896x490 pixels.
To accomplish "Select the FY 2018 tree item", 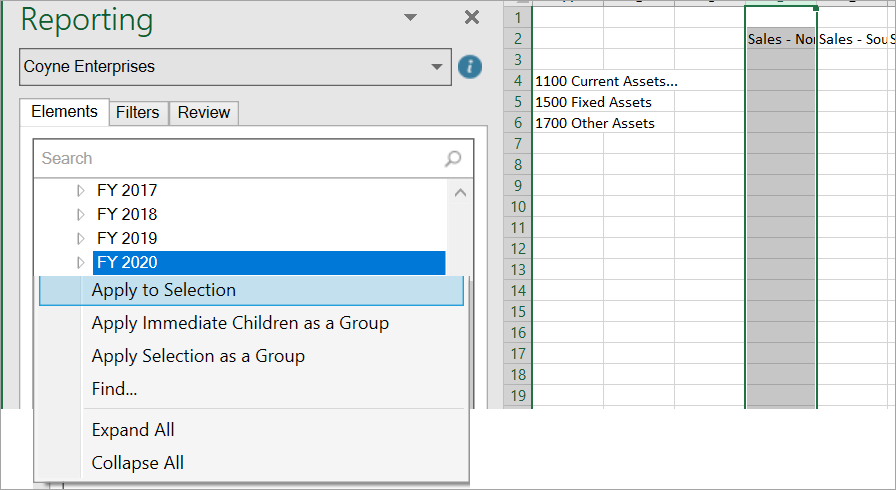I will (x=127, y=214).
